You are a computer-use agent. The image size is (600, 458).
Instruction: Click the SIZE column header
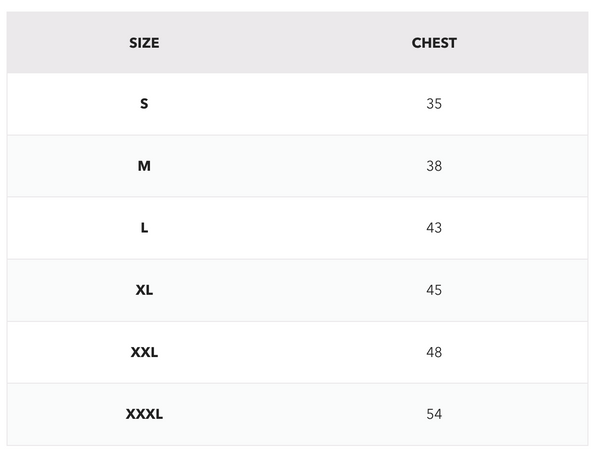click(144, 43)
